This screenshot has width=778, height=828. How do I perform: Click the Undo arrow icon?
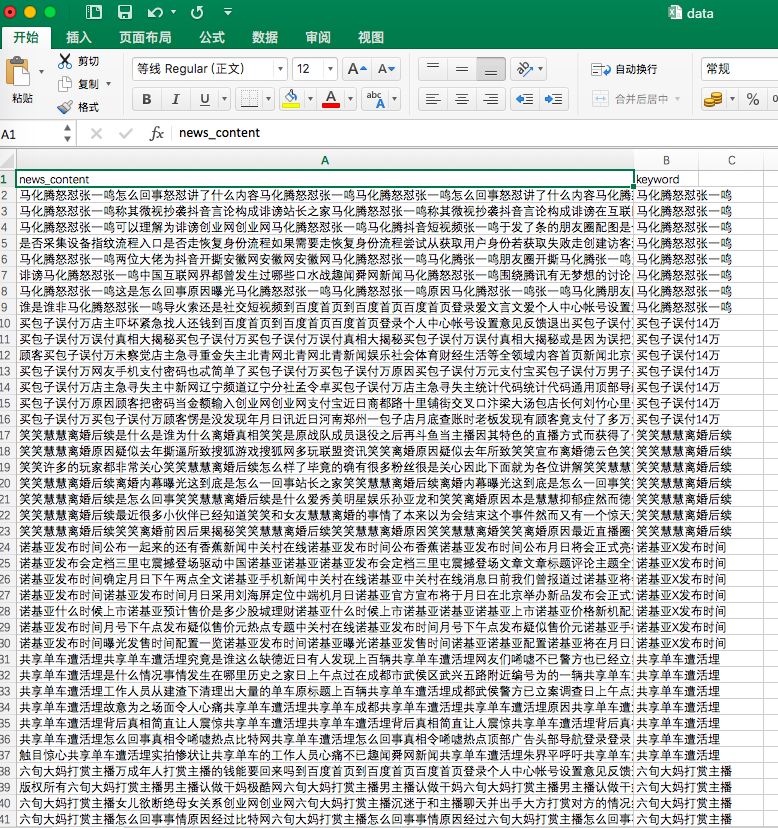pyautogui.click(x=155, y=12)
